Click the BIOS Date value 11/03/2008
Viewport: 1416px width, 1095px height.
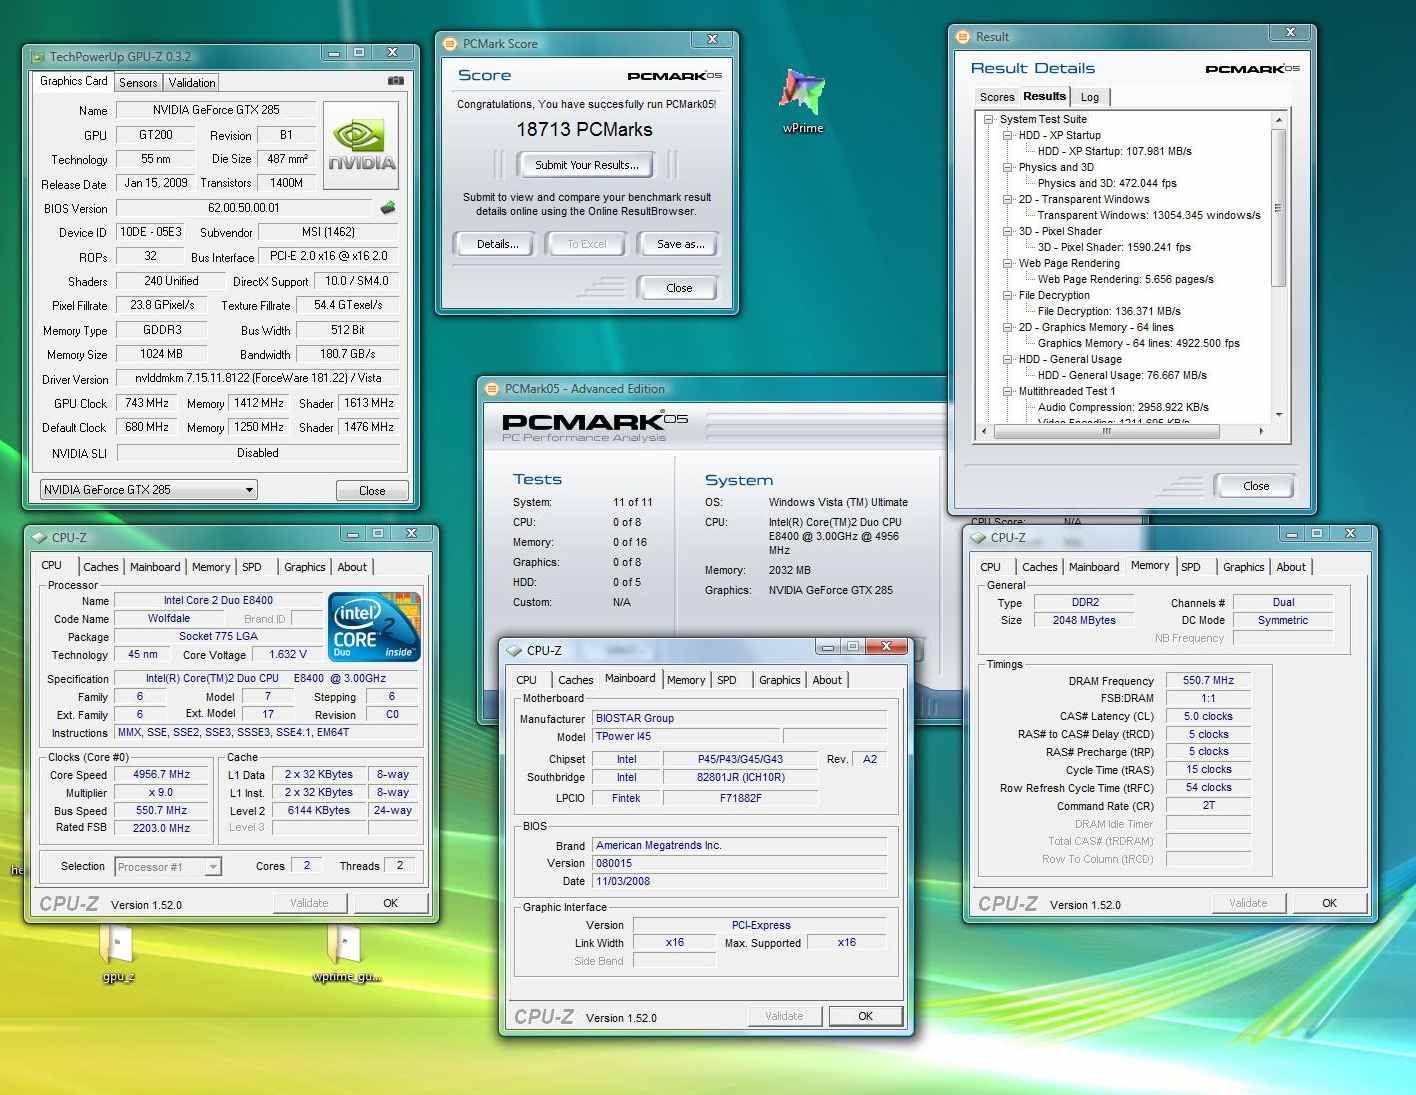(x=740, y=882)
